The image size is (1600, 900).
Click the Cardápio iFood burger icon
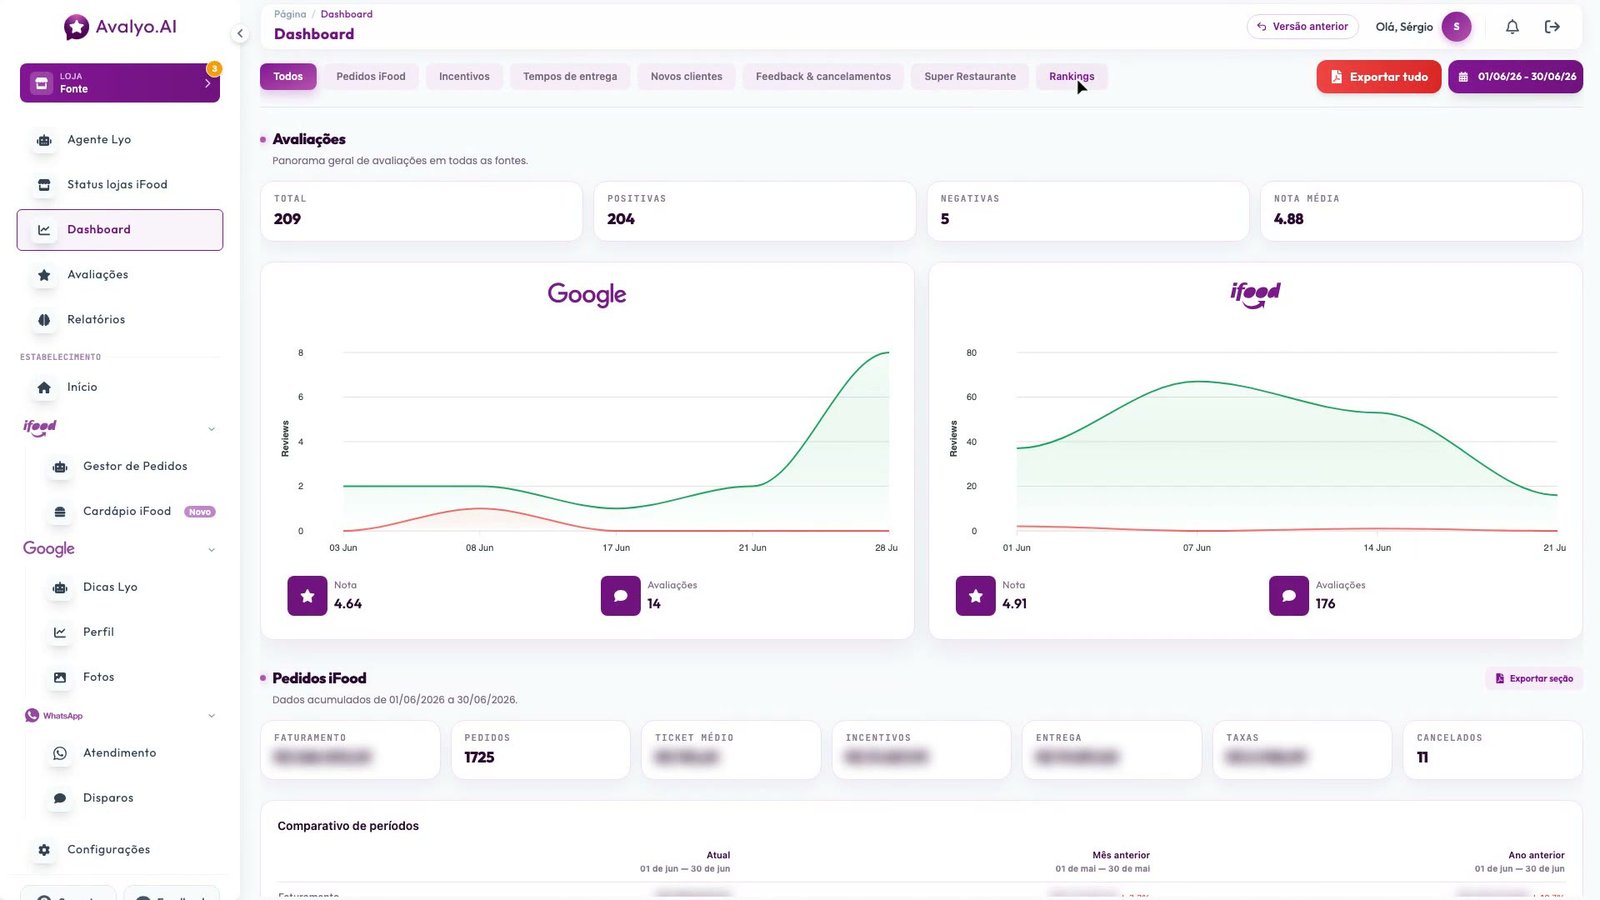60,512
